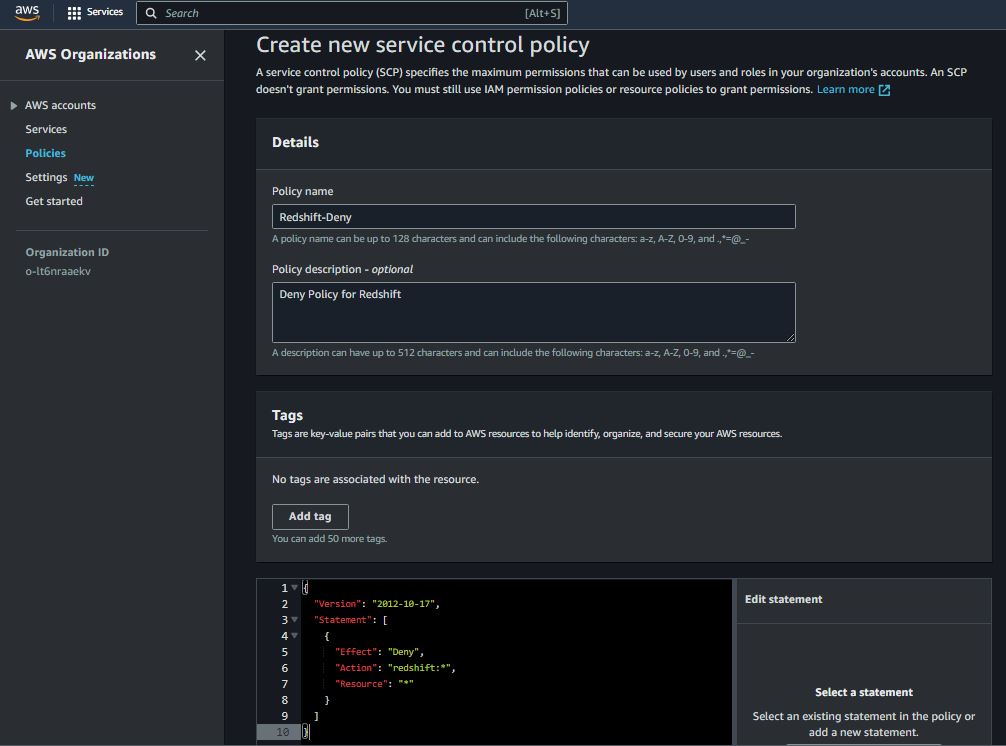The width and height of the screenshot is (1006, 746).
Task: Go to Get started page
Action: tap(54, 201)
